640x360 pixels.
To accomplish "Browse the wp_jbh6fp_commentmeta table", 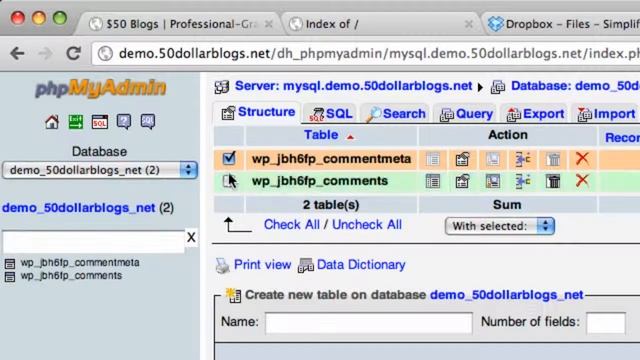I will pyautogui.click(x=433, y=159).
